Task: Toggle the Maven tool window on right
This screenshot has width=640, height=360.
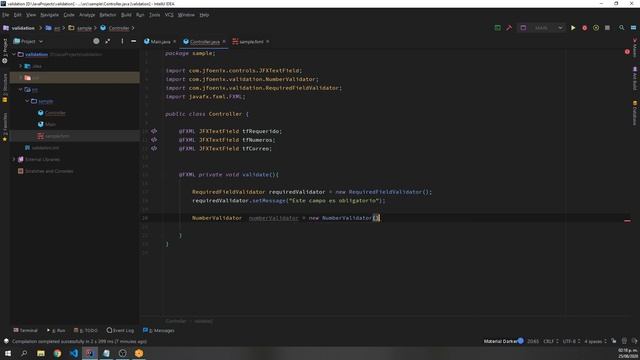Action: (635, 48)
